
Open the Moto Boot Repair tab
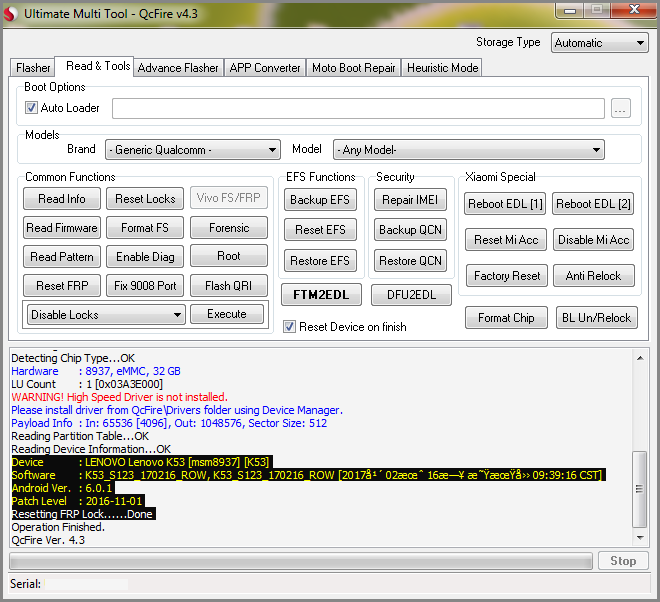pyautogui.click(x=354, y=68)
